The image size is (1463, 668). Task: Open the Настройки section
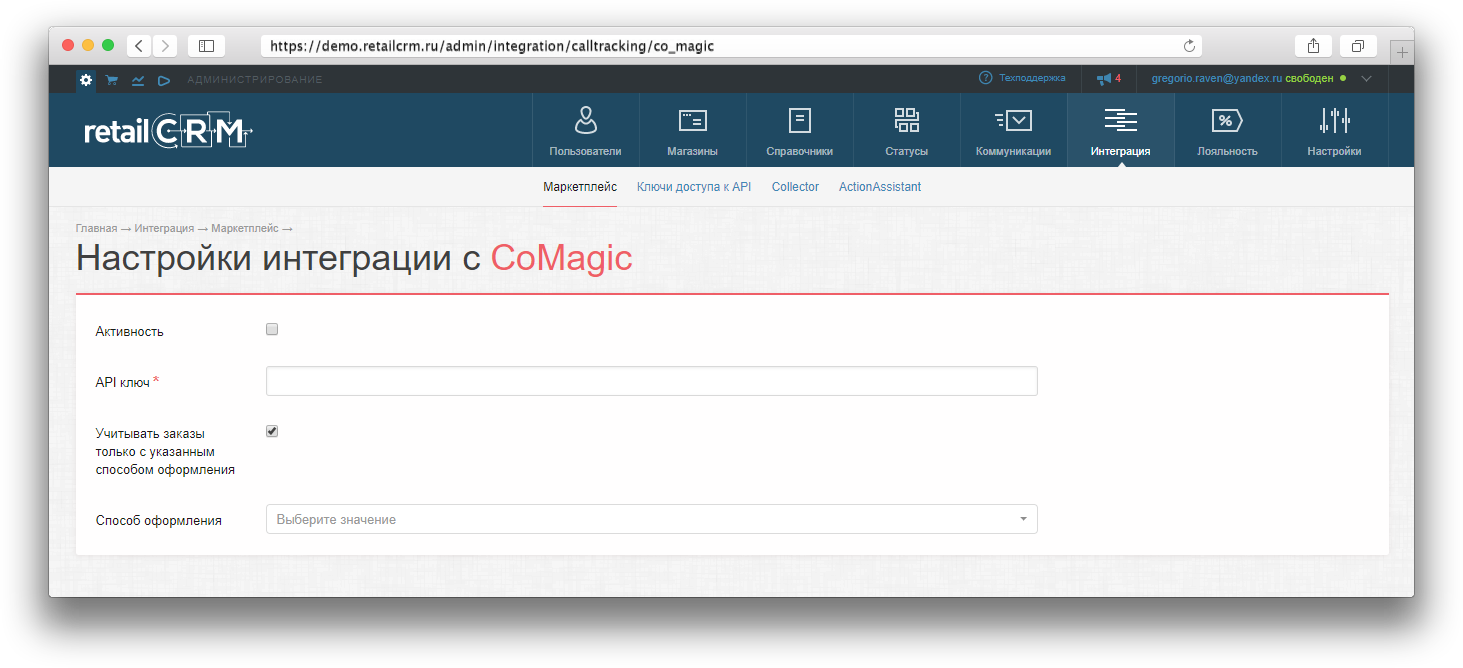(1335, 130)
